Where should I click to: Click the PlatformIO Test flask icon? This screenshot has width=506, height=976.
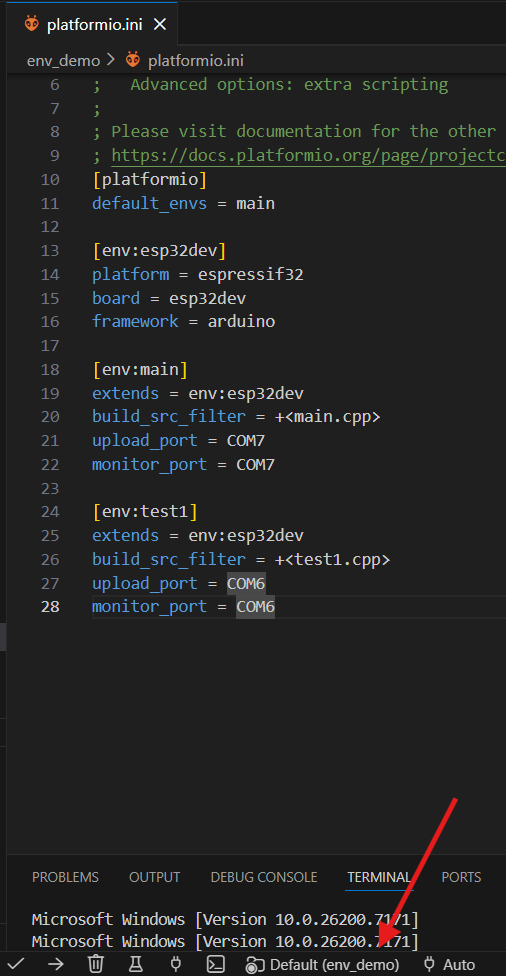click(136, 964)
